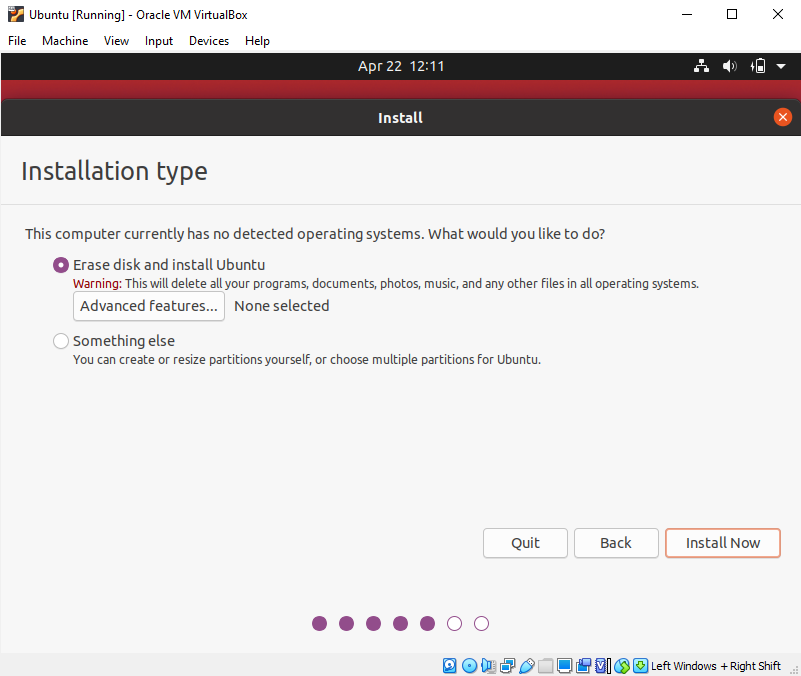Click the Apr 22 12:11 clock
The width and height of the screenshot is (801, 676).
click(401, 66)
